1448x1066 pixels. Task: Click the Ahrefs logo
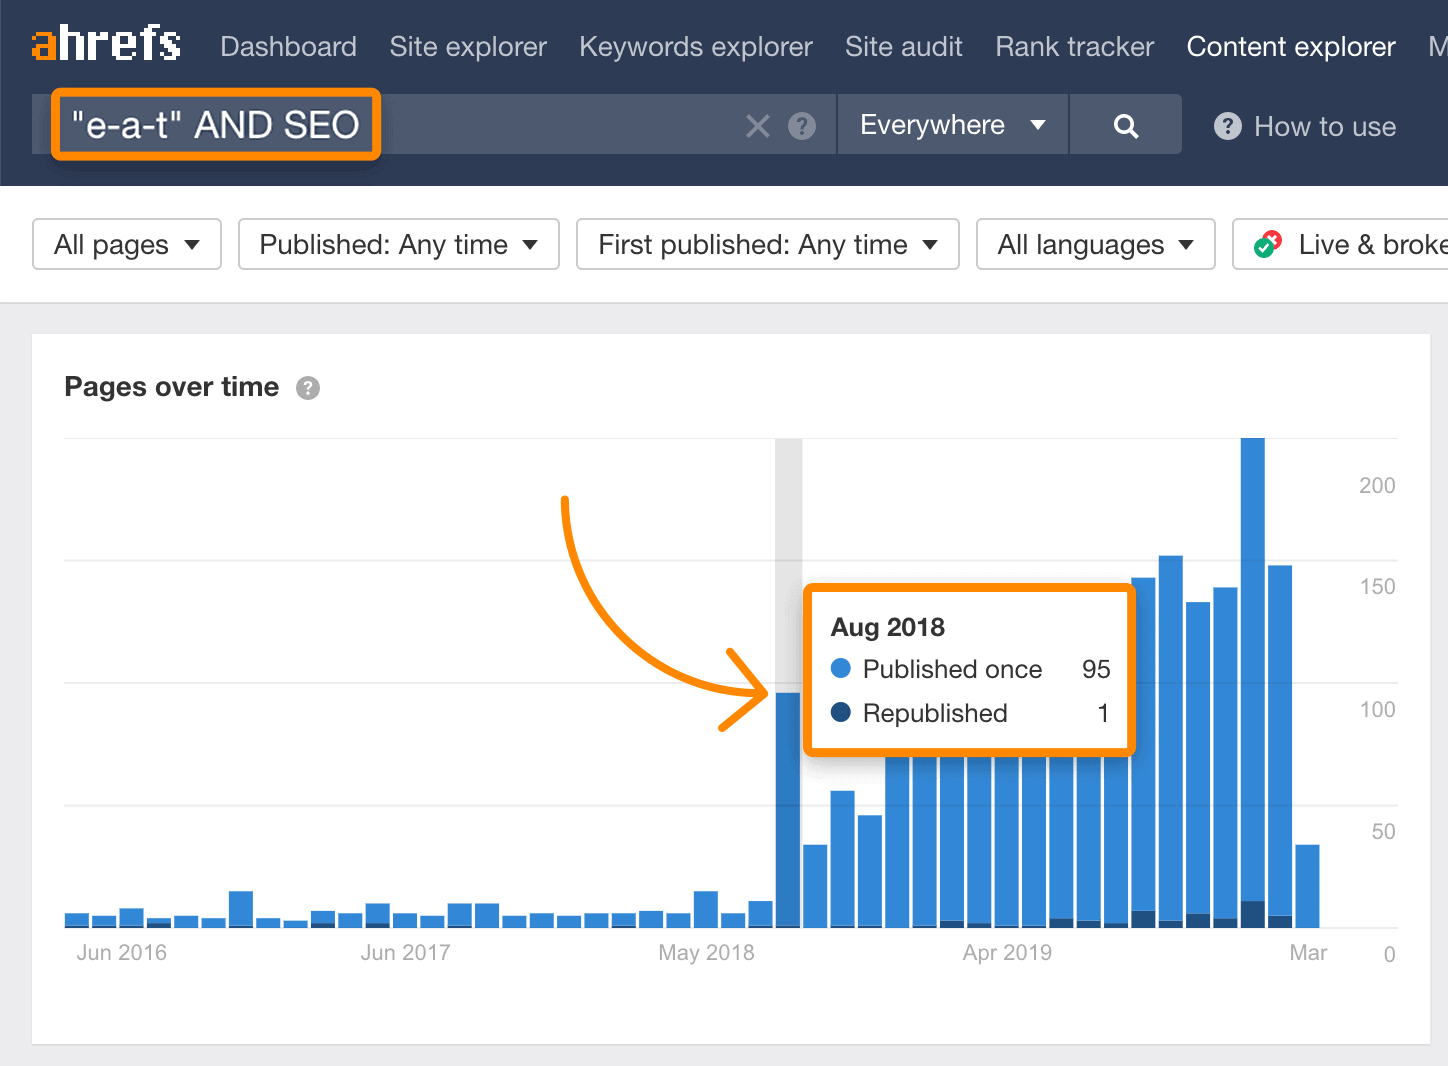(106, 45)
